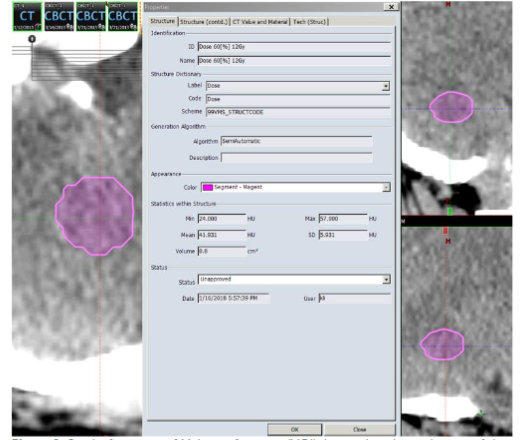Viewport: 521px width, 440px height.
Task: Click the magenta dose contour in main view
Action: (x=95, y=216)
